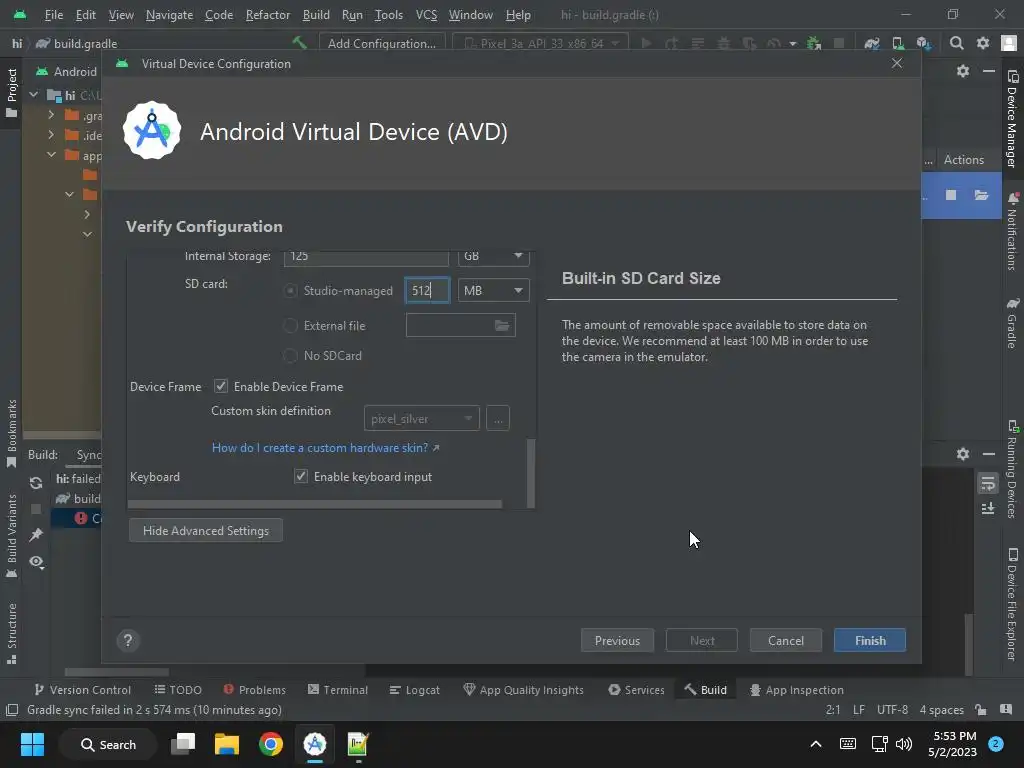The image size is (1024, 768).
Task: Open the Tools menu
Action: pos(389,14)
